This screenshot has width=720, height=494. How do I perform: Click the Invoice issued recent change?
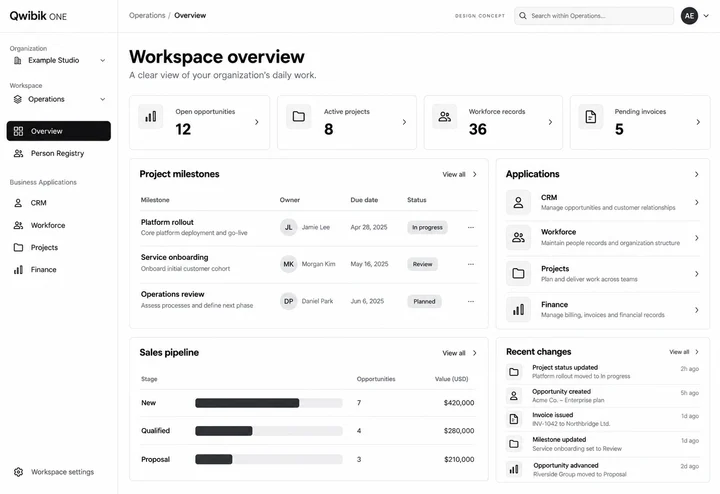[603, 419]
